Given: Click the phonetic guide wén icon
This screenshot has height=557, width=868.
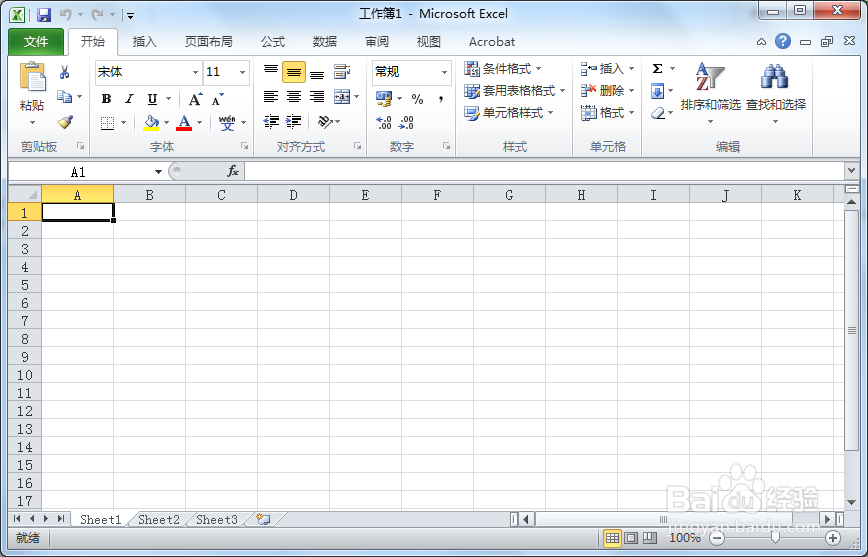Looking at the screenshot, I should (227, 122).
